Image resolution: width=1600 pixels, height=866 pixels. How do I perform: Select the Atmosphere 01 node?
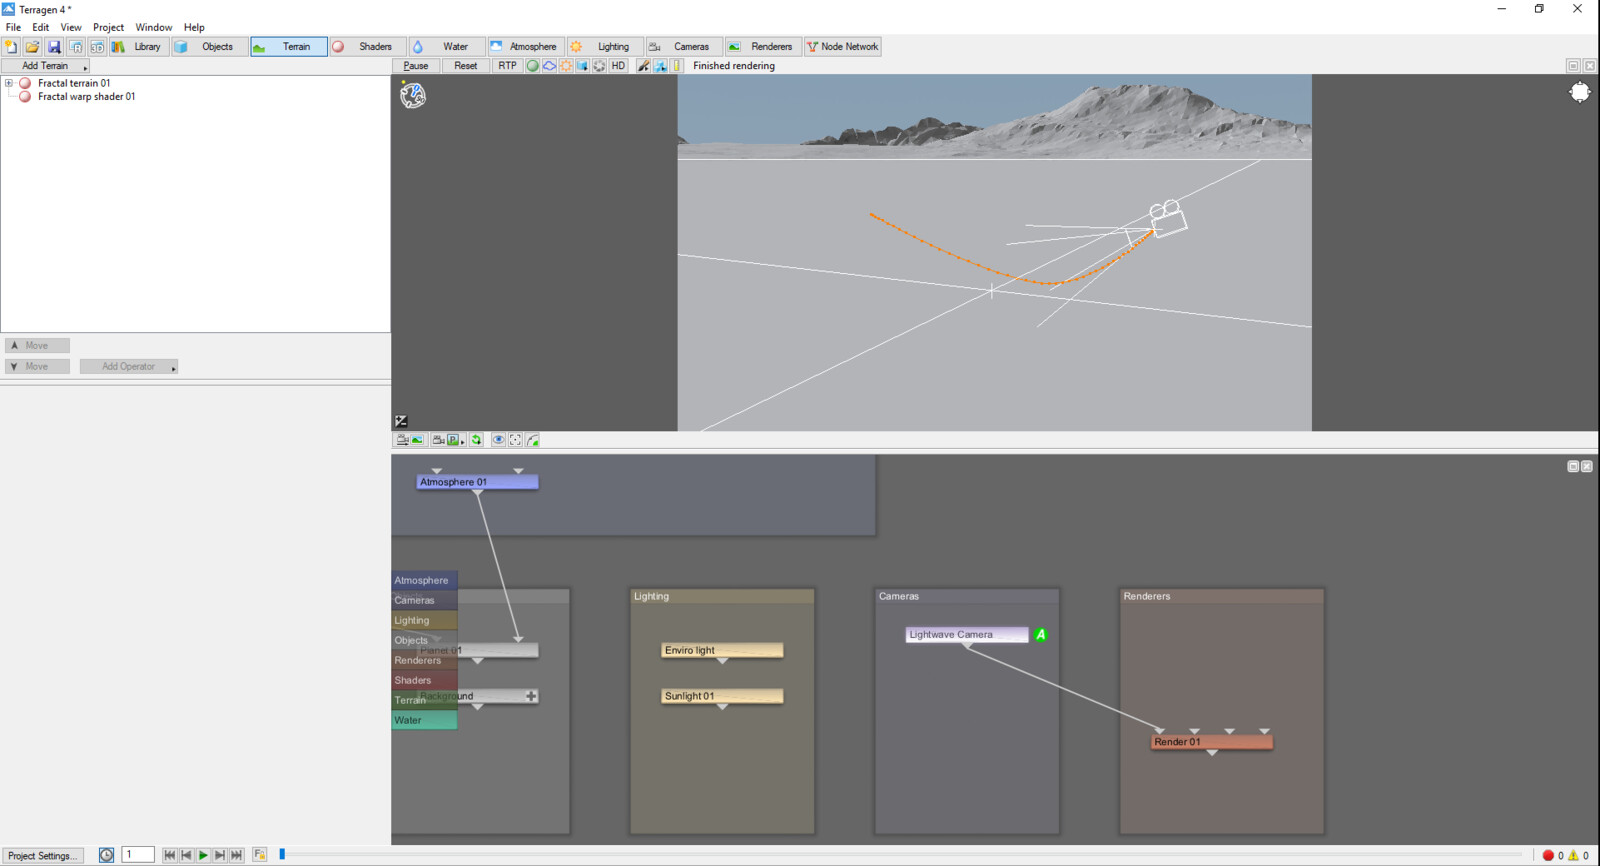tap(477, 482)
